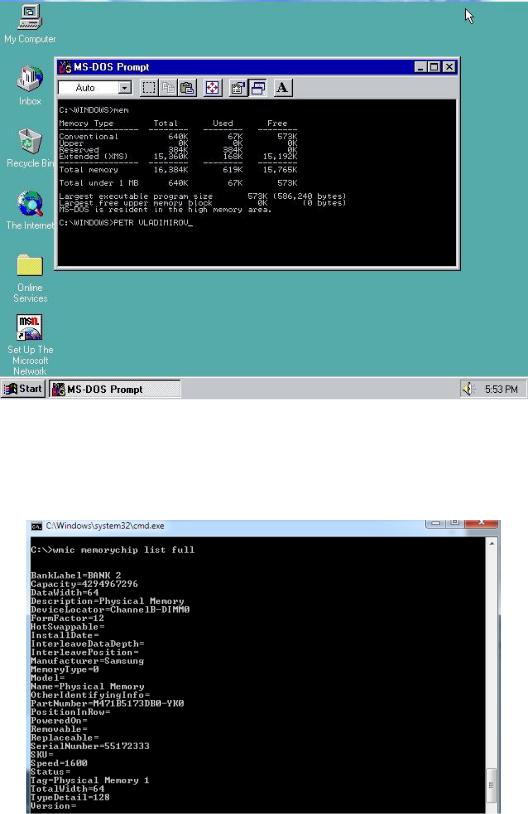528x814 pixels.
Task: Click the BankLabel=BANK 2 line
Action: tap(76, 575)
